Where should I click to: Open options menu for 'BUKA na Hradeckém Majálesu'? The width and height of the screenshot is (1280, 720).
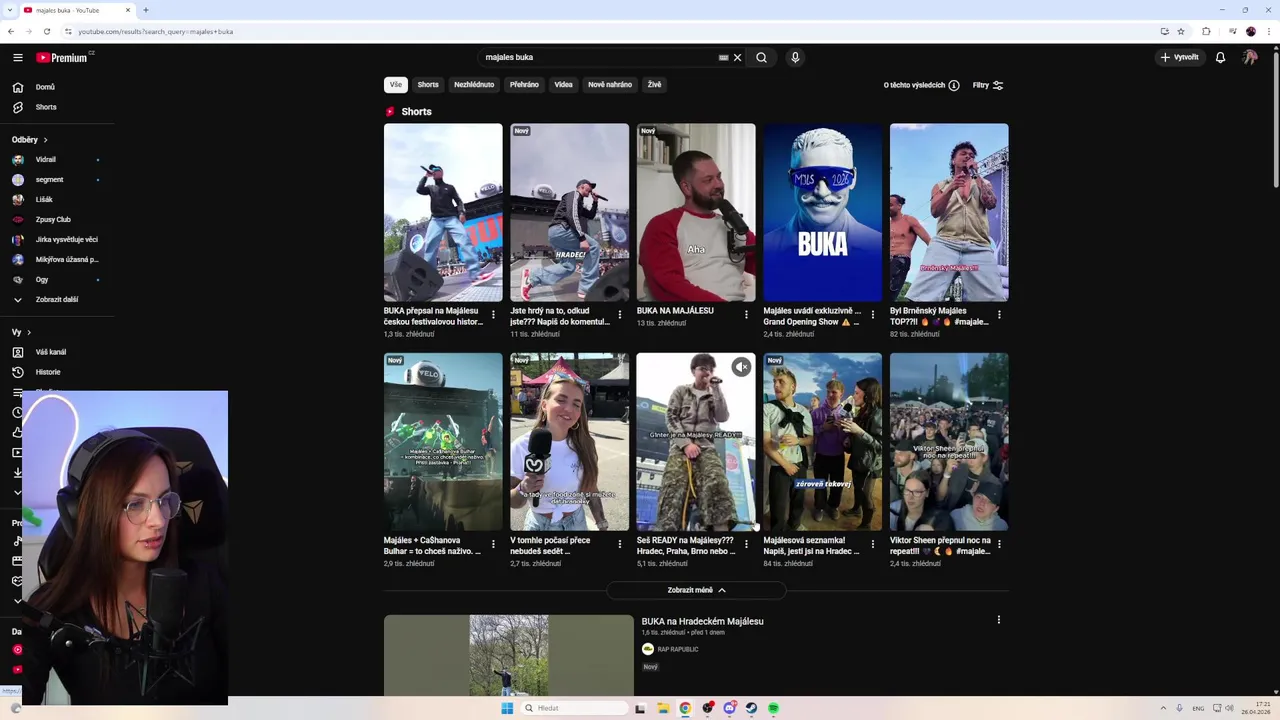(x=998, y=620)
